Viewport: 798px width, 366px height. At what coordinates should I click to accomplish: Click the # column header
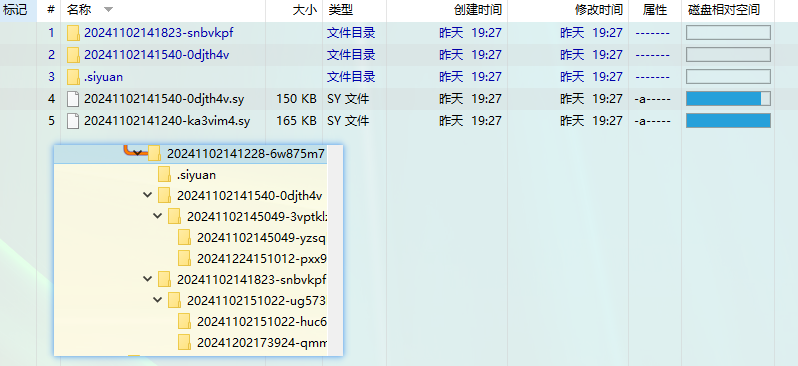pyautogui.click(x=50, y=10)
